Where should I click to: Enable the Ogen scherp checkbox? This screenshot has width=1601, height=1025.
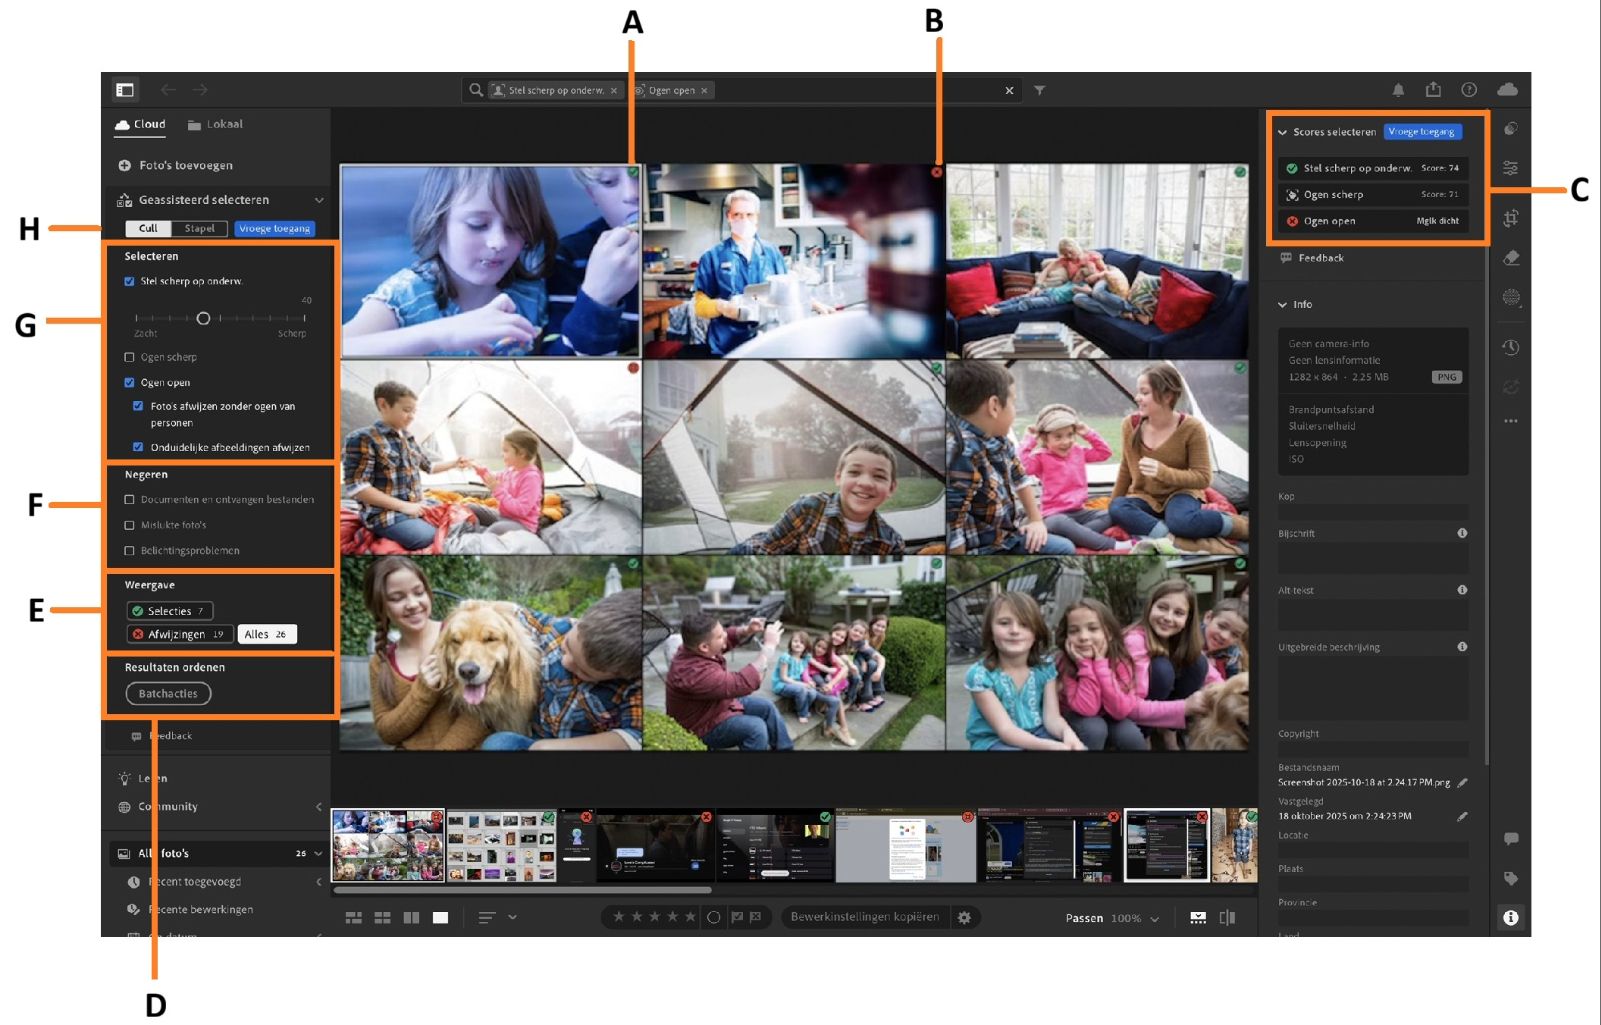[130, 356]
